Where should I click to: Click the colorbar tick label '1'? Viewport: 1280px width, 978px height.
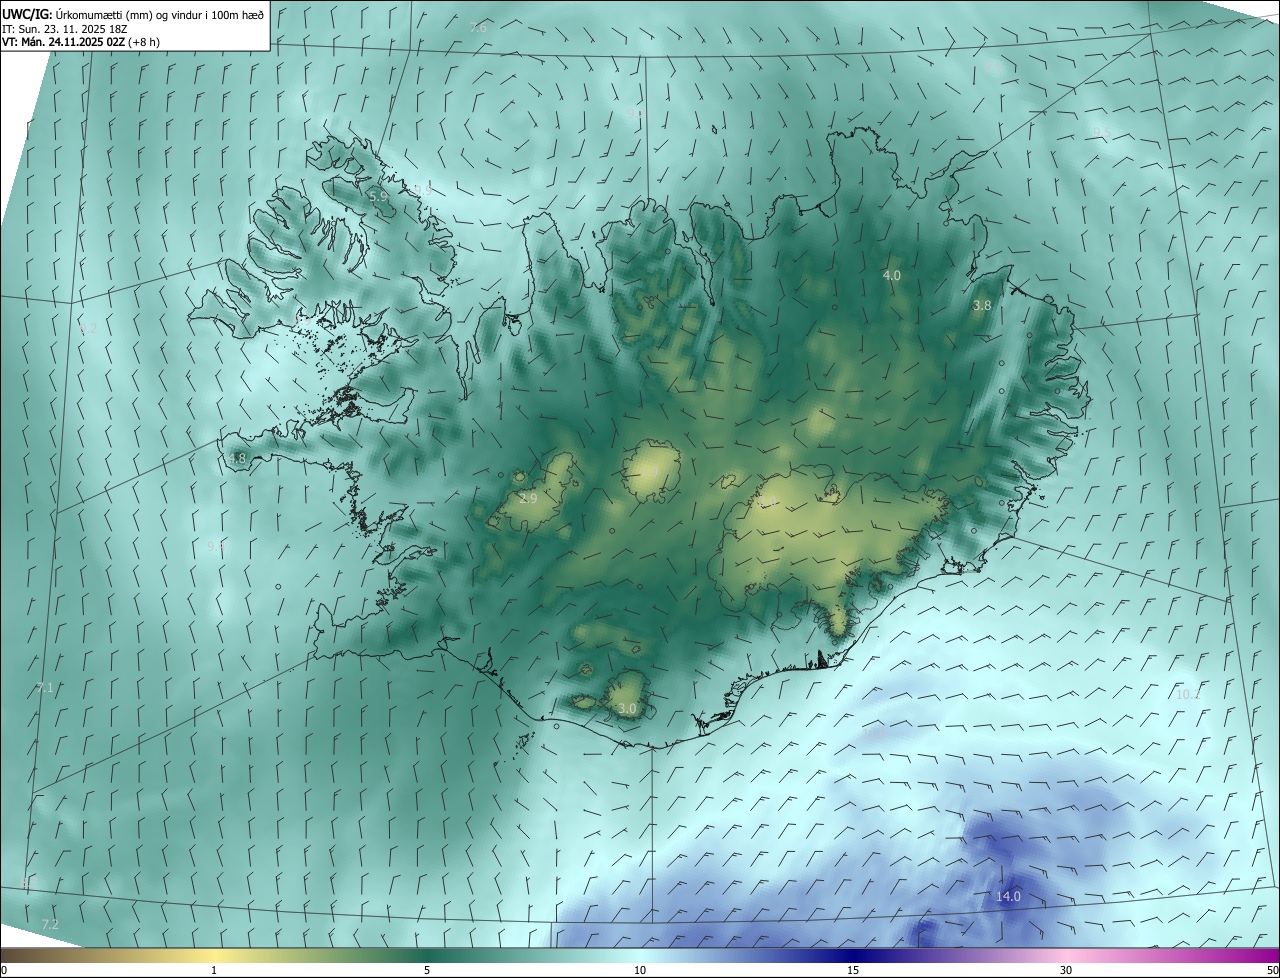(x=214, y=970)
